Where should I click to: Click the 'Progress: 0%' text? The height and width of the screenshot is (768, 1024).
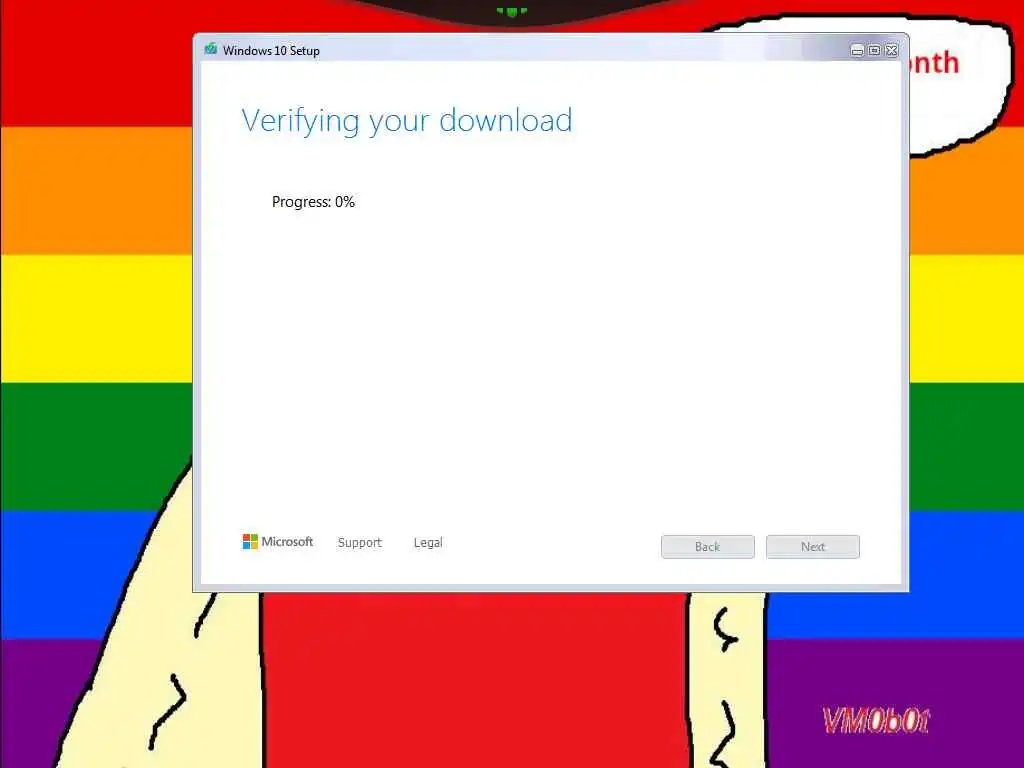[313, 202]
